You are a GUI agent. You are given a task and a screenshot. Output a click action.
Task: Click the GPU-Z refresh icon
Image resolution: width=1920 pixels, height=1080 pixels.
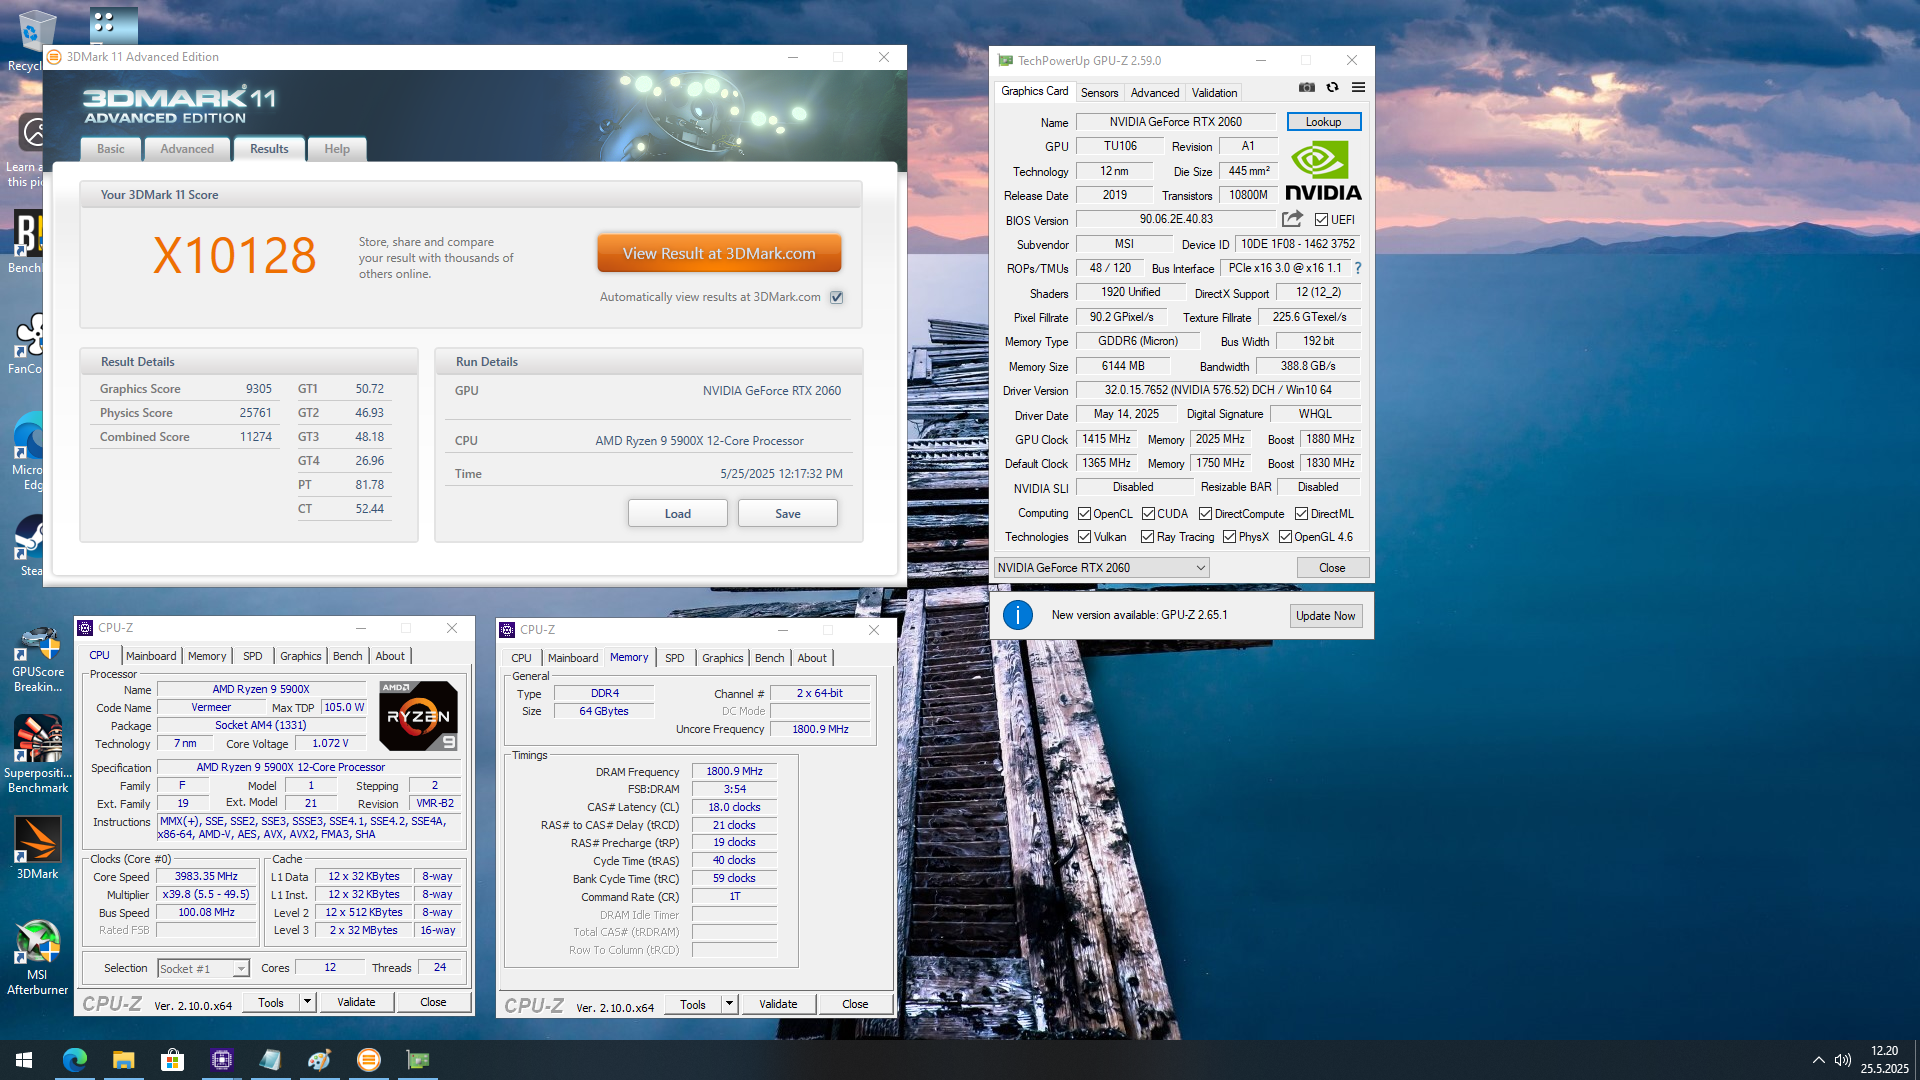click(x=1332, y=88)
